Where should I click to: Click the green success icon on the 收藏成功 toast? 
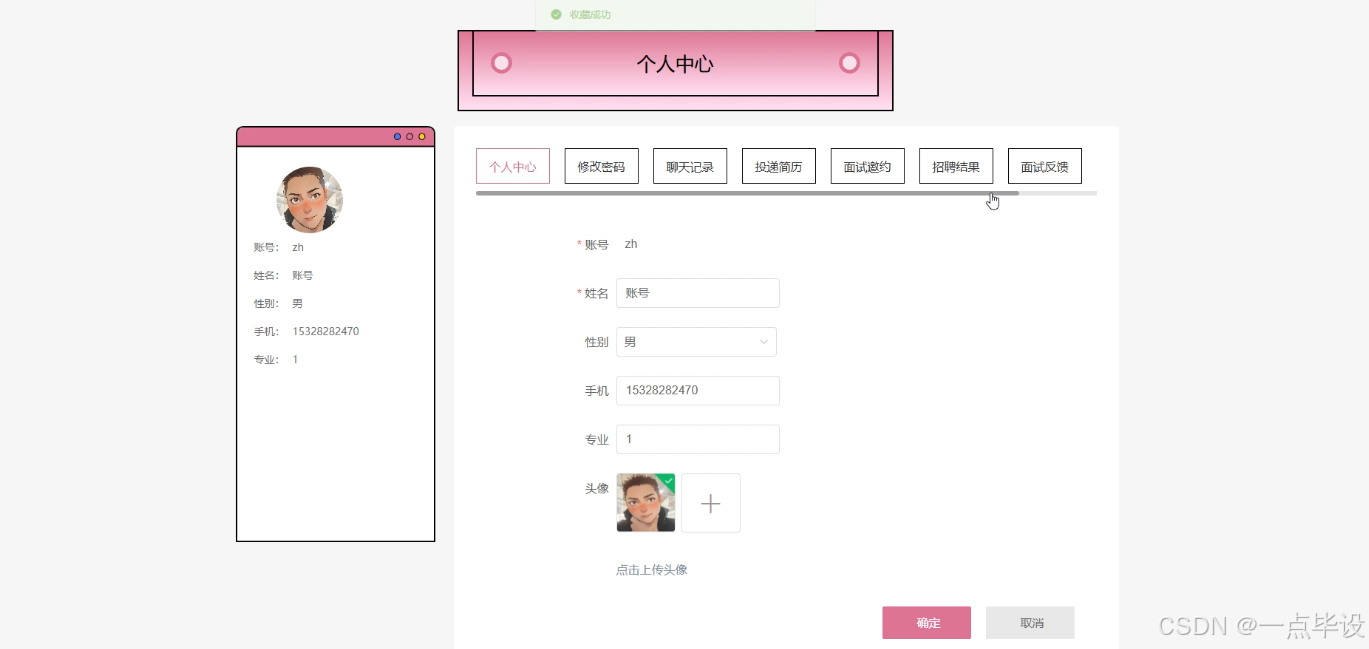point(556,14)
